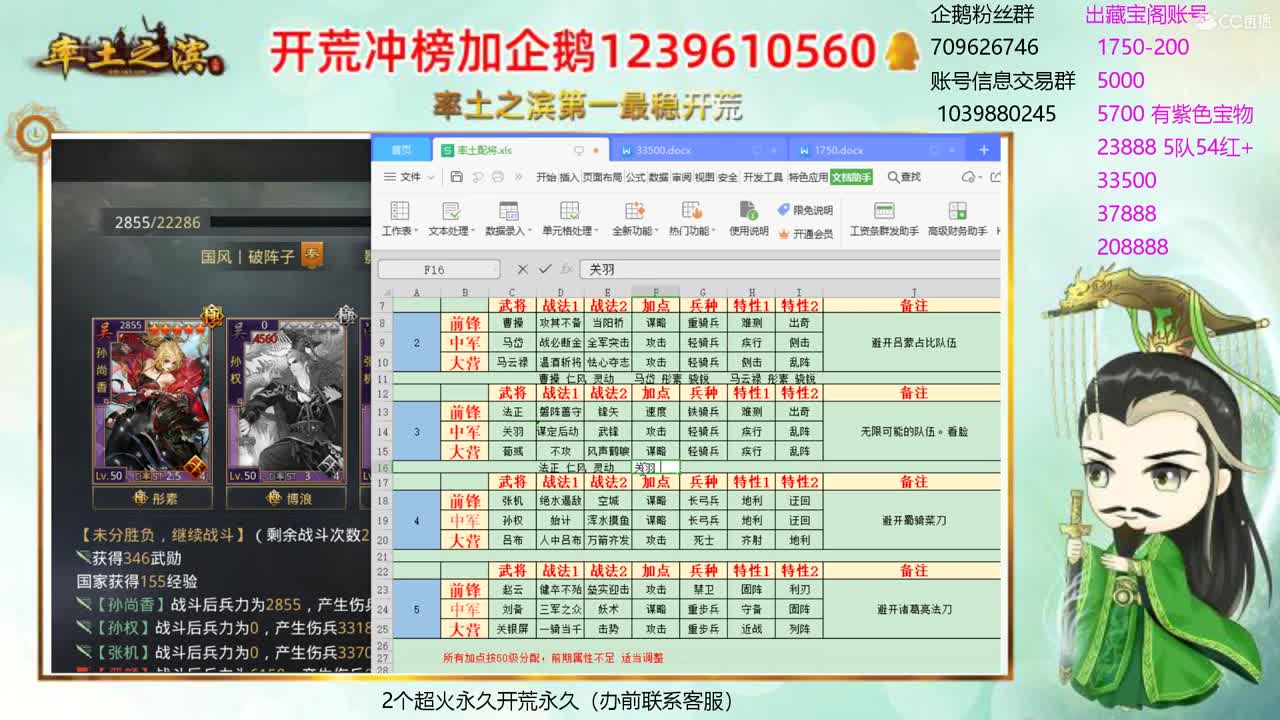1280x720 pixels.
Task: Click the 查找 search icon
Action: pos(893,177)
